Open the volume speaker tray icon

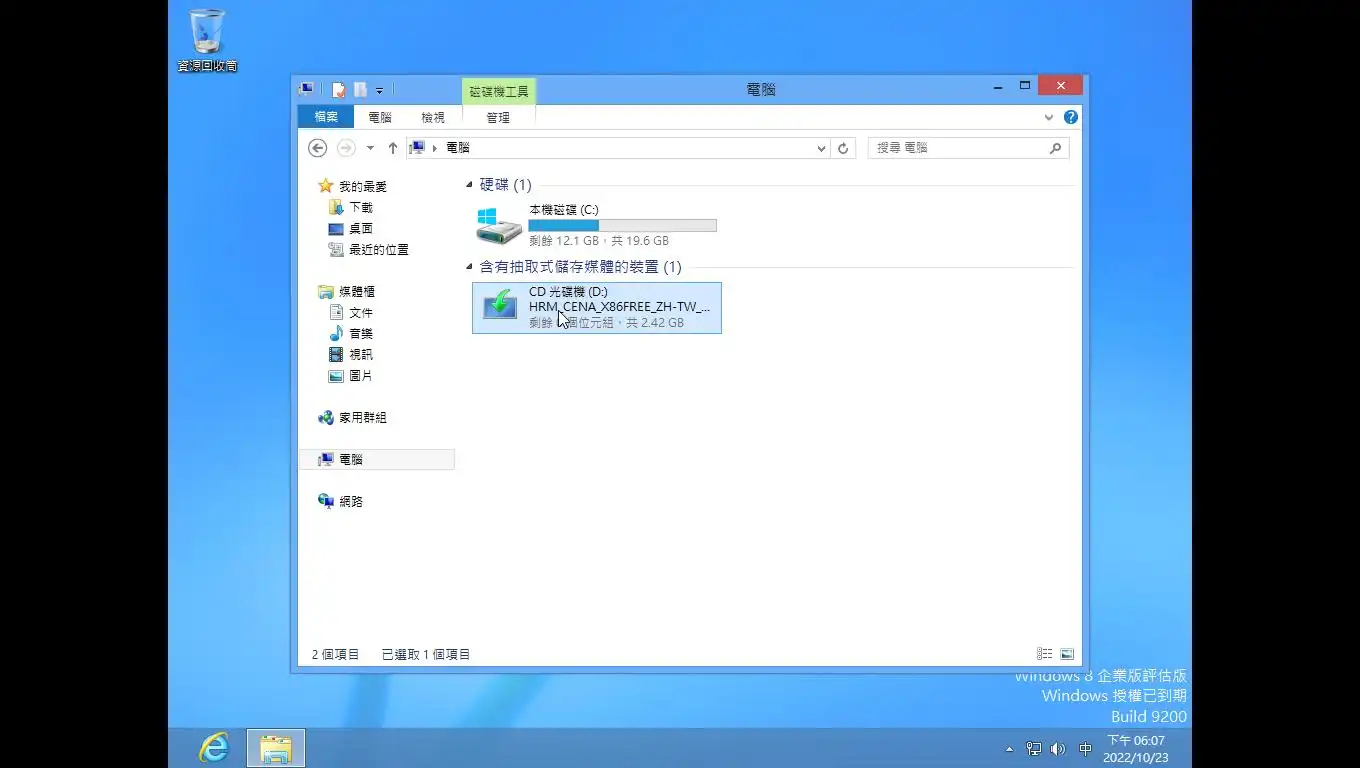pyautogui.click(x=1059, y=748)
